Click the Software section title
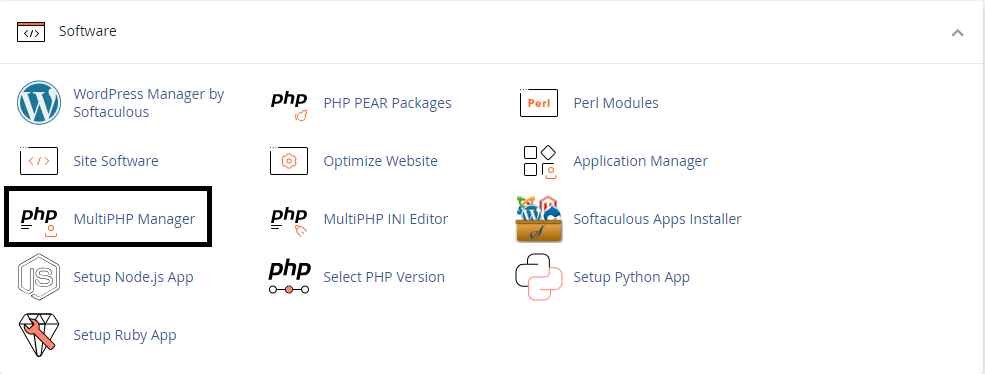985x374 pixels. [x=87, y=31]
